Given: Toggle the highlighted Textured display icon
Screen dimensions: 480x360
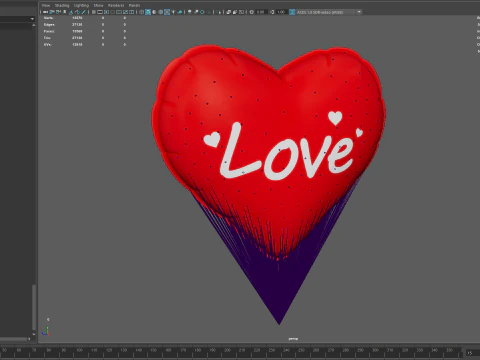Looking at the screenshot, I should [167, 12].
